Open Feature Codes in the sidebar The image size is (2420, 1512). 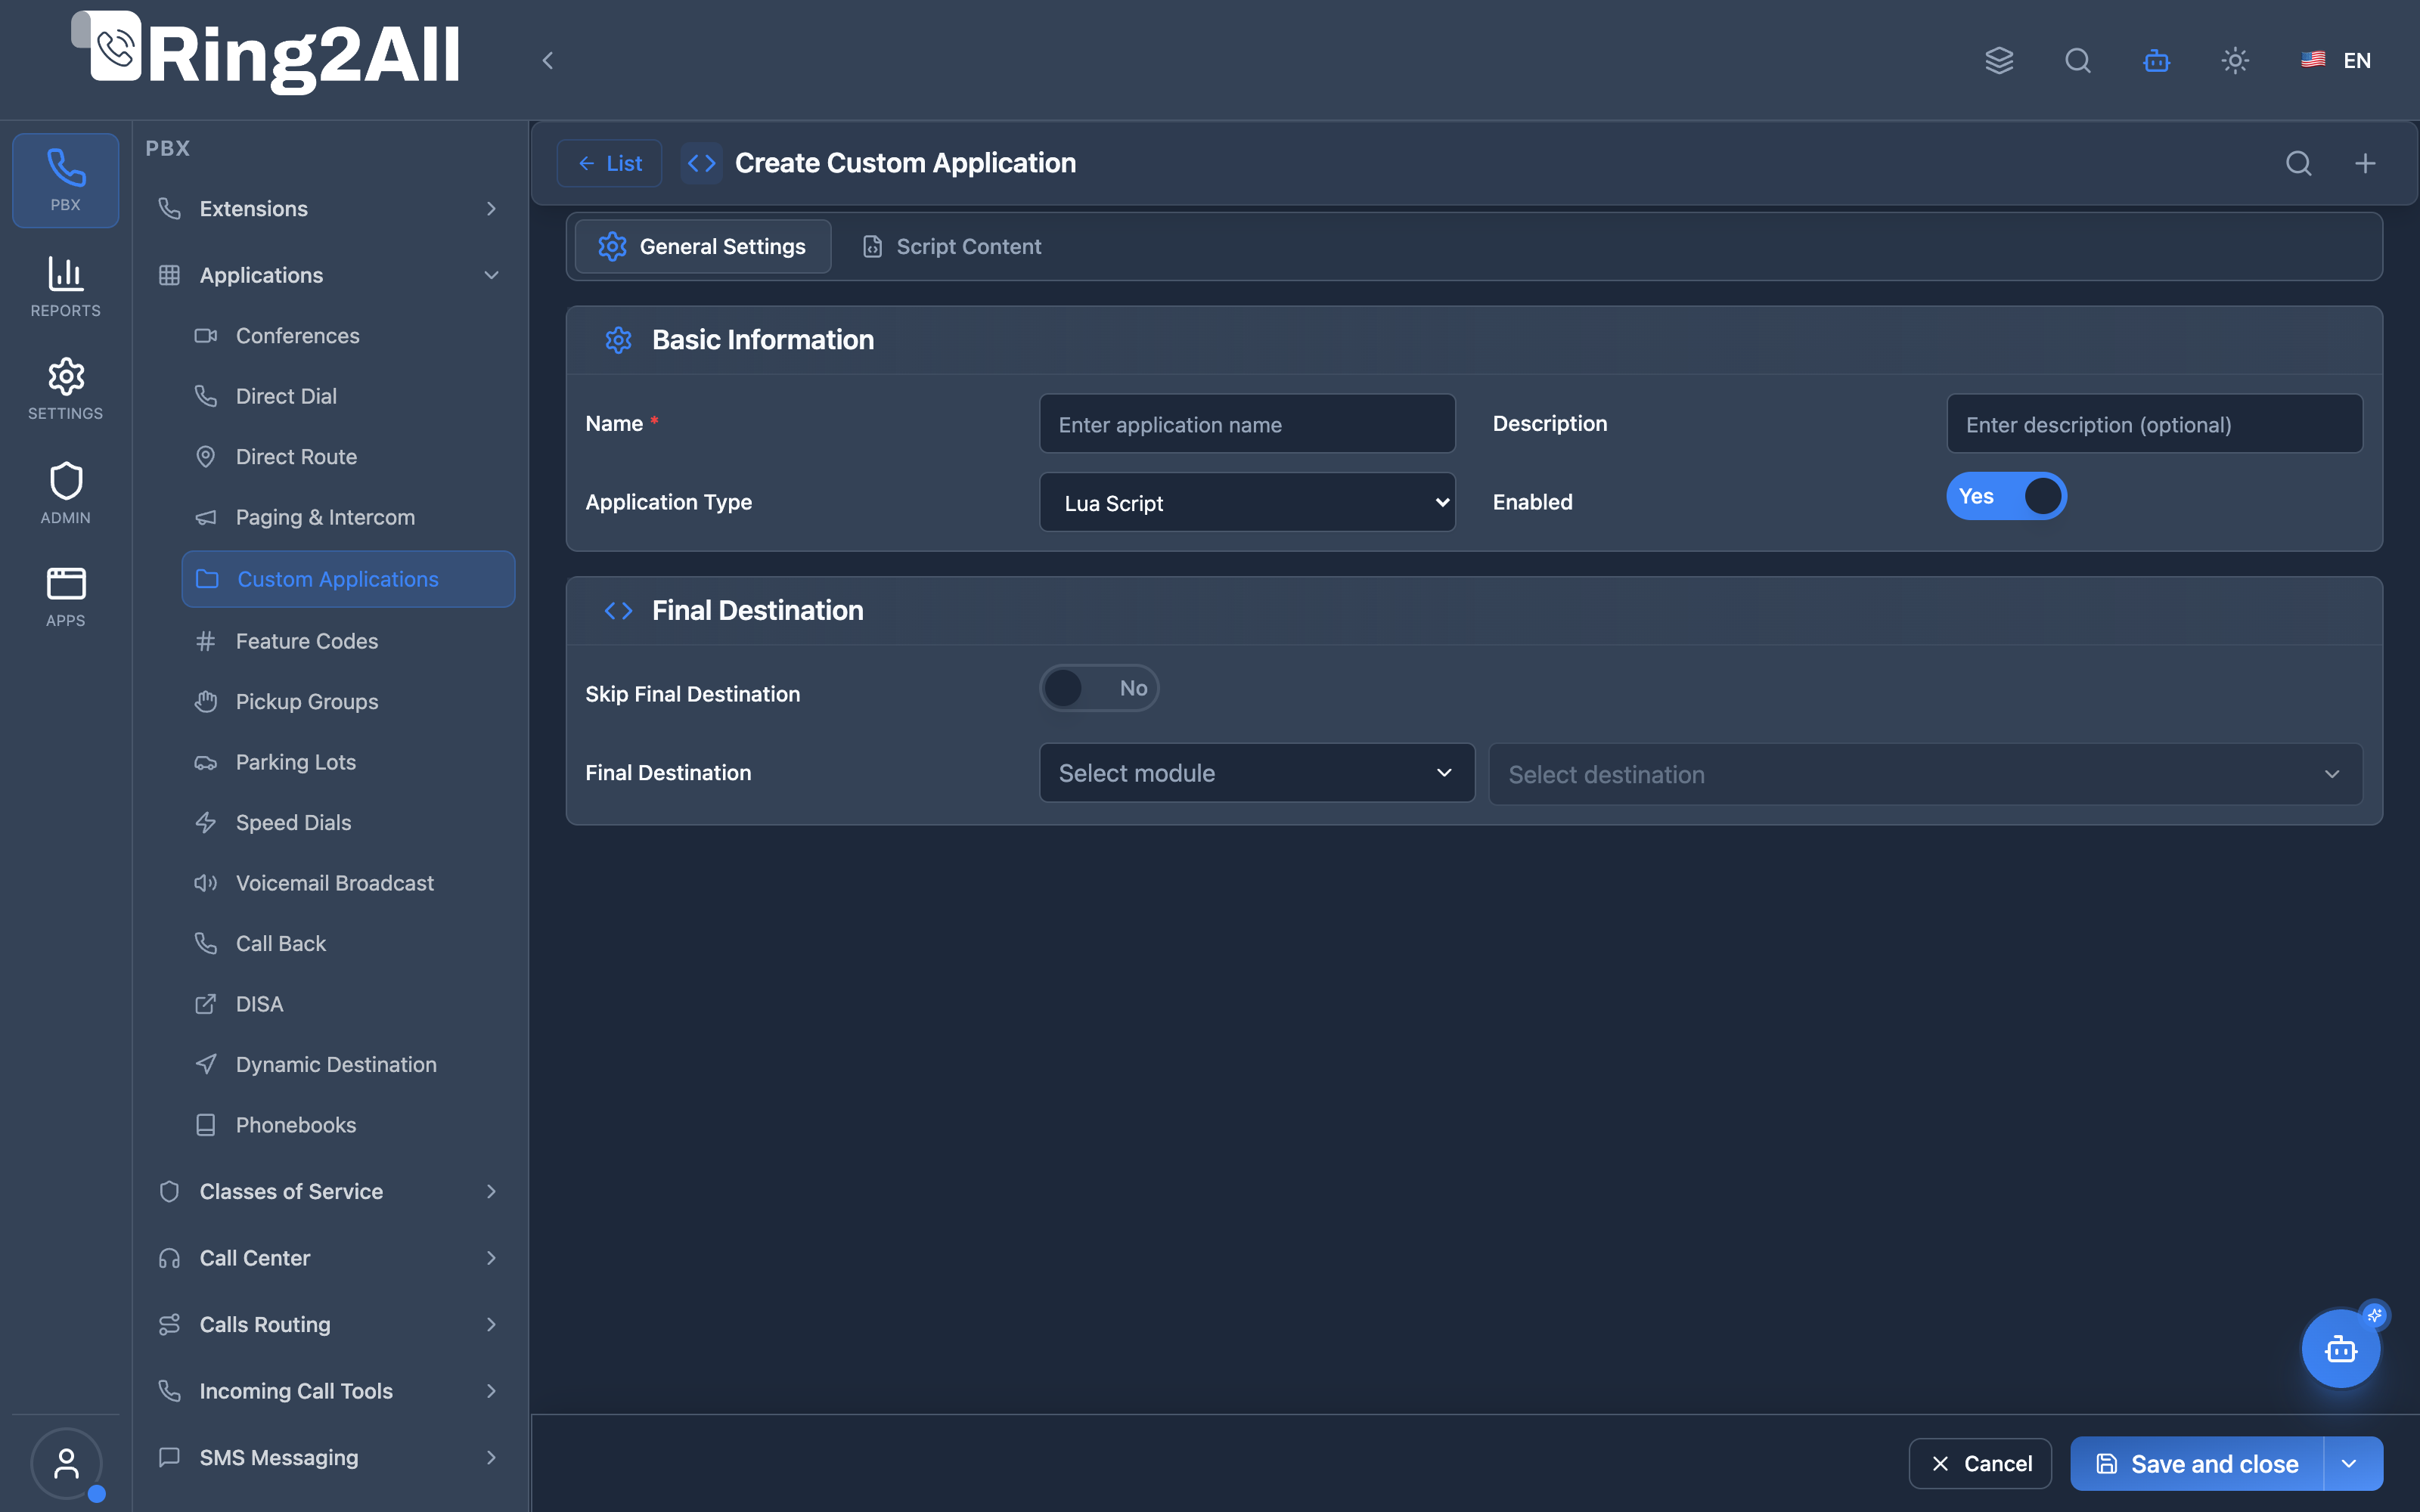click(347, 641)
